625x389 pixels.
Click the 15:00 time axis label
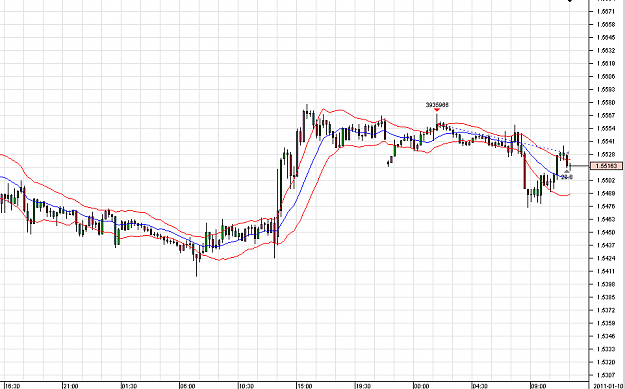[x=305, y=386]
